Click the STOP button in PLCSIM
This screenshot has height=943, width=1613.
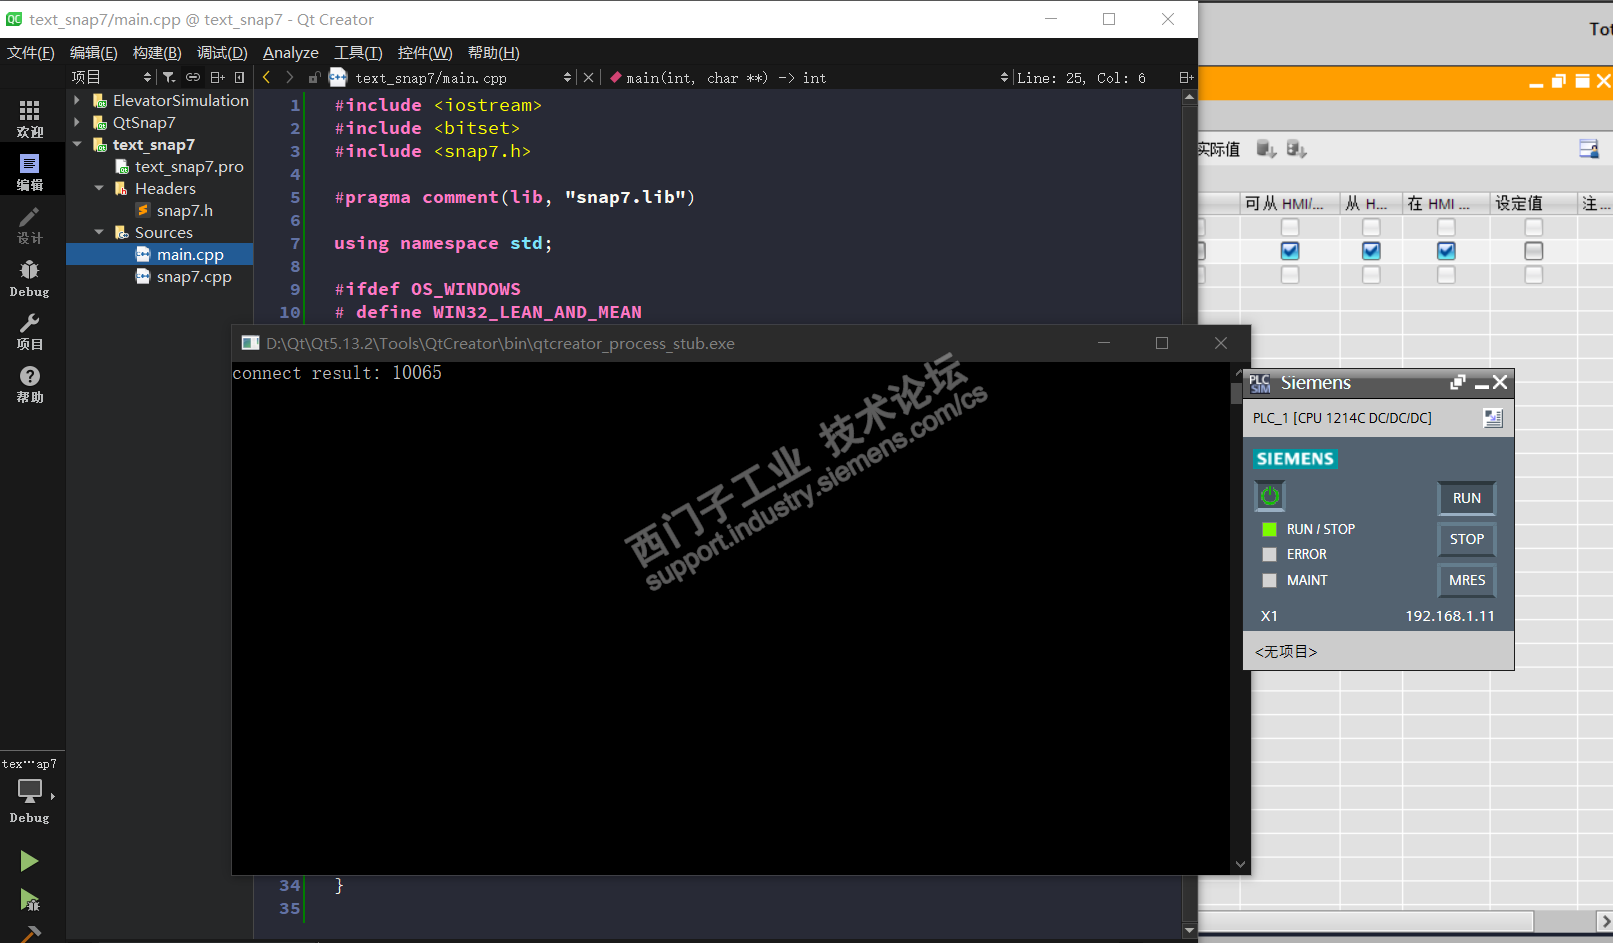point(1467,539)
